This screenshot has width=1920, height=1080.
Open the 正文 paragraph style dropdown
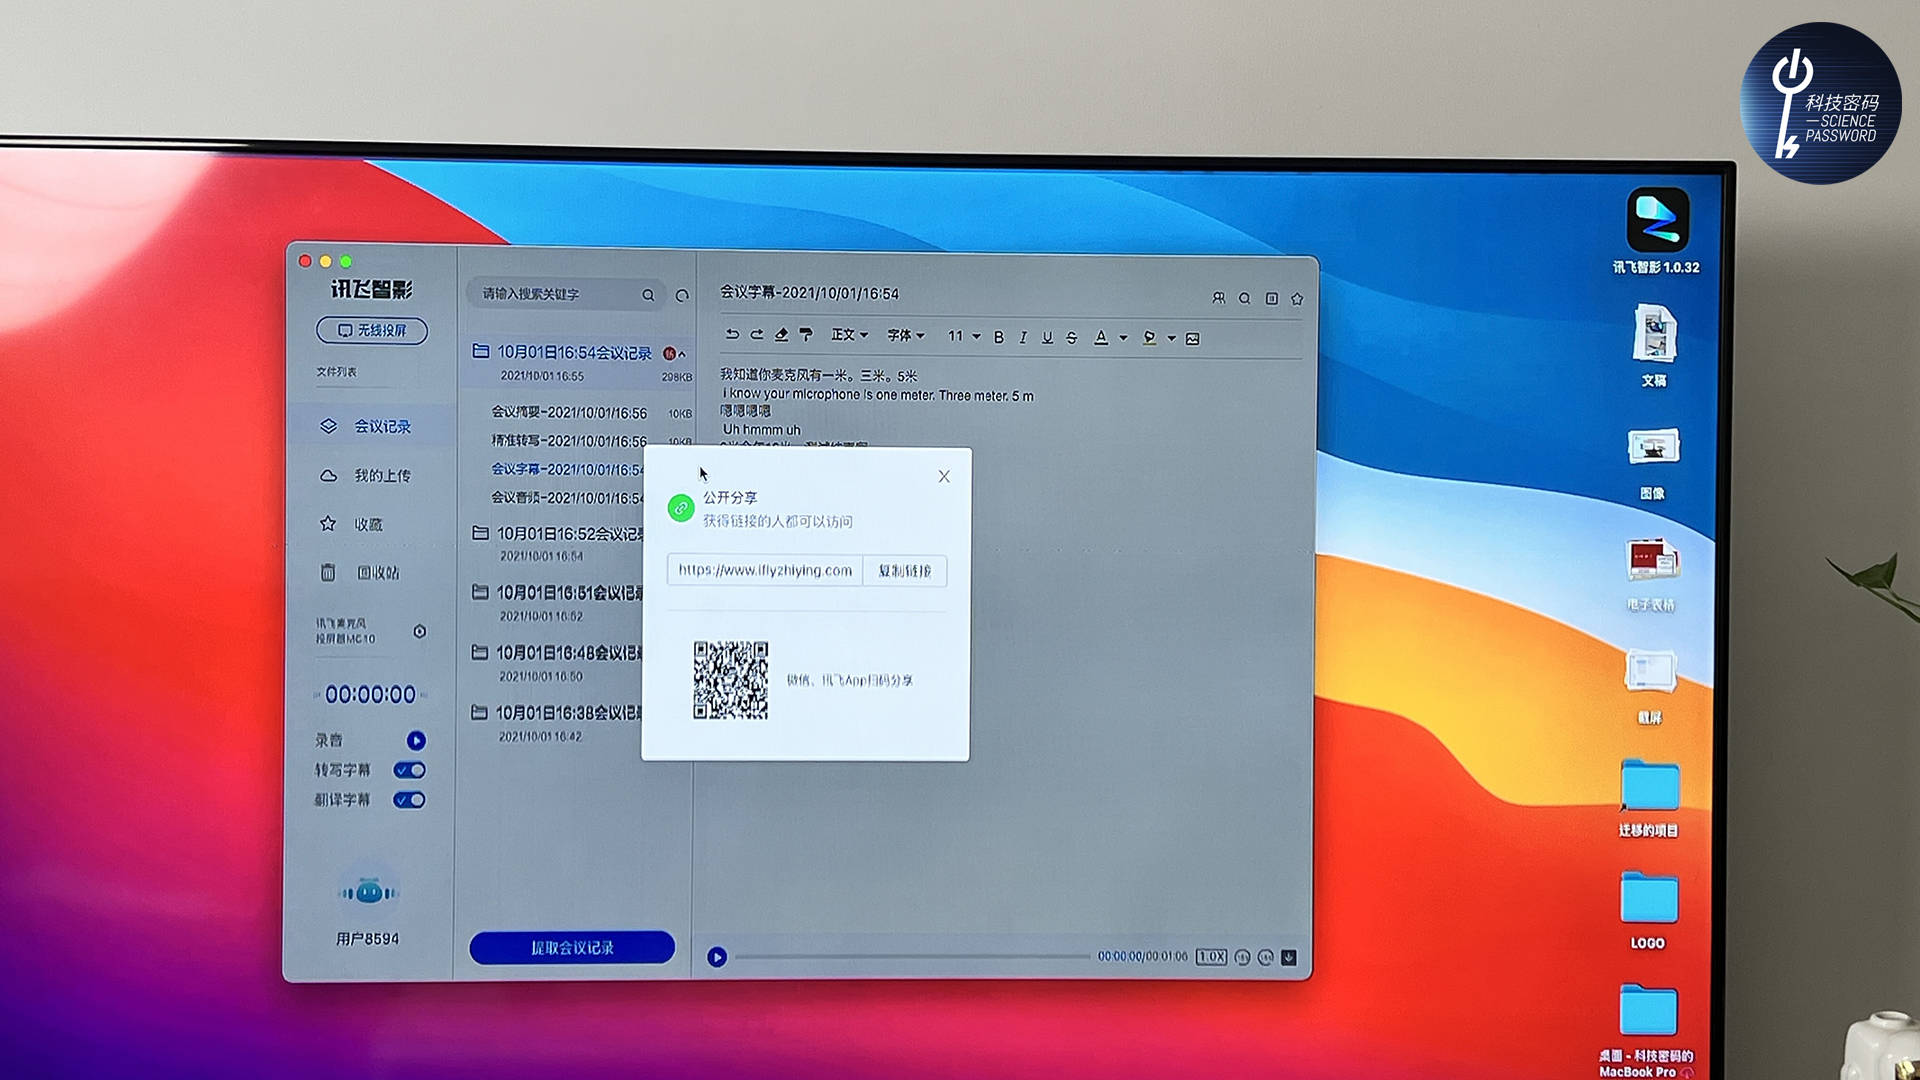click(849, 336)
